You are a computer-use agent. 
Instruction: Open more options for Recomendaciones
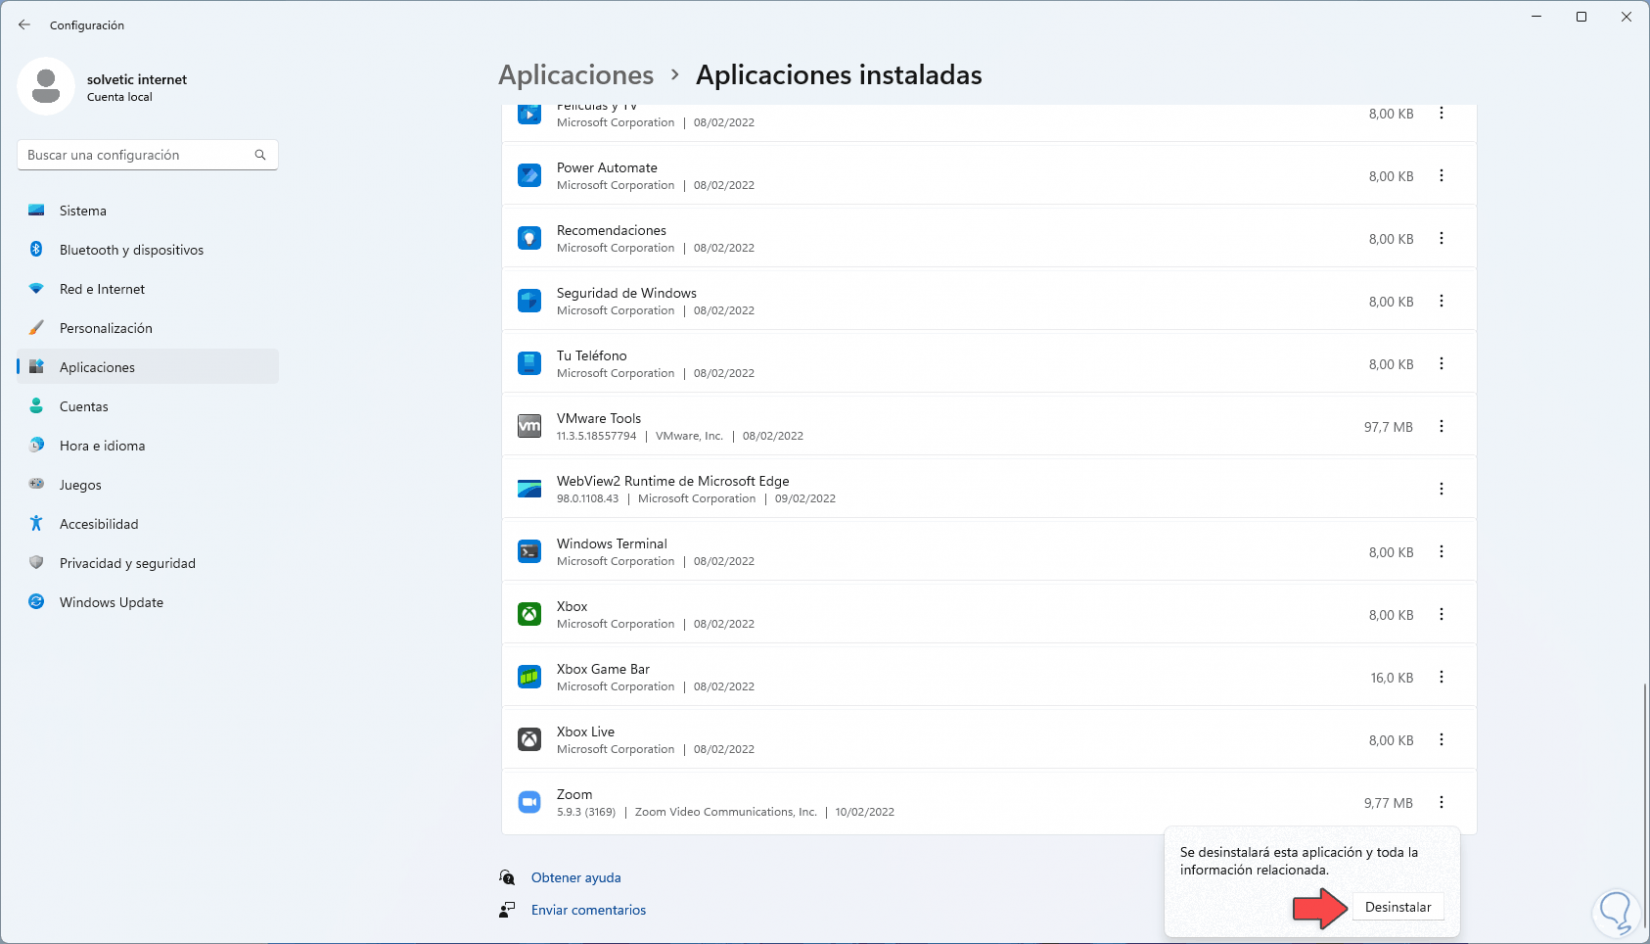1441,238
